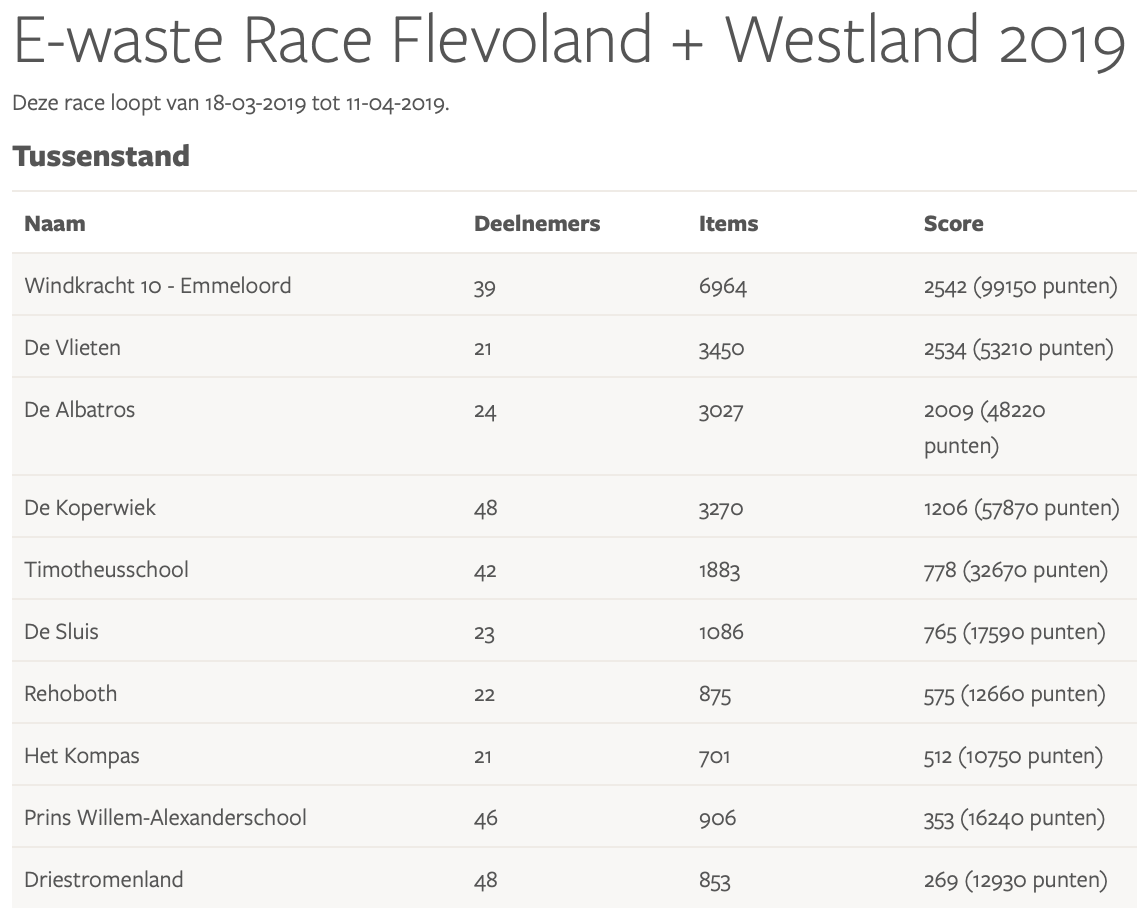The width and height of the screenshot is (1148, 920).
Task: Click the Naam column header
Action: (x=55, y=224)
